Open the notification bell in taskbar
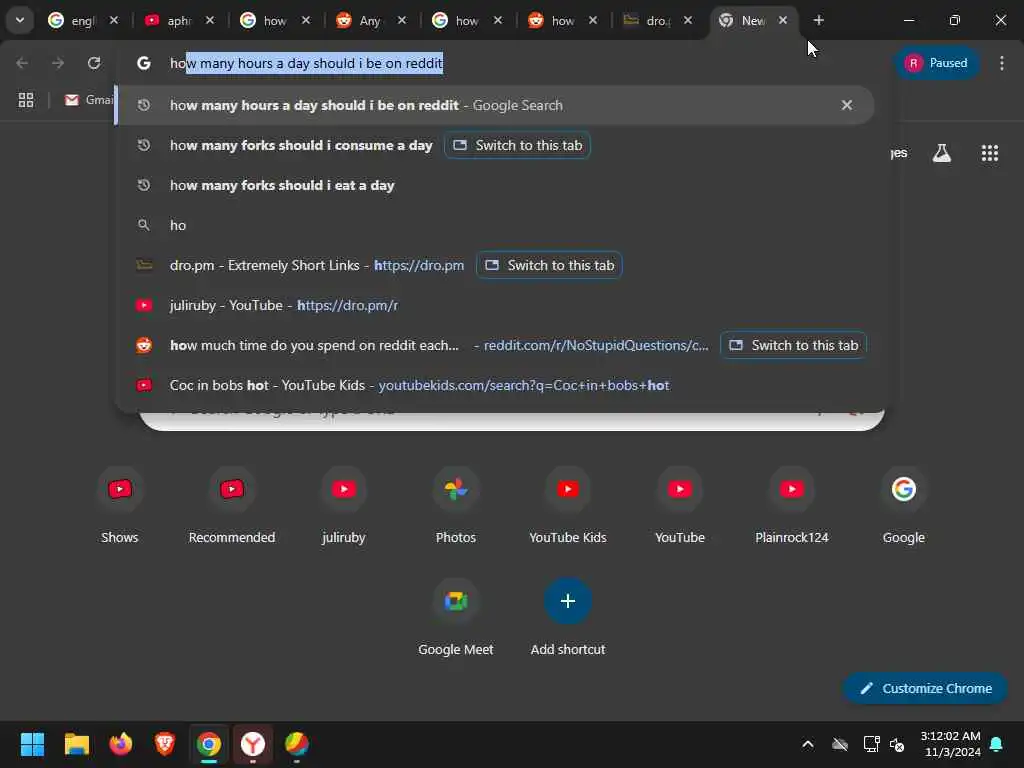 click(x=997, y=744)
